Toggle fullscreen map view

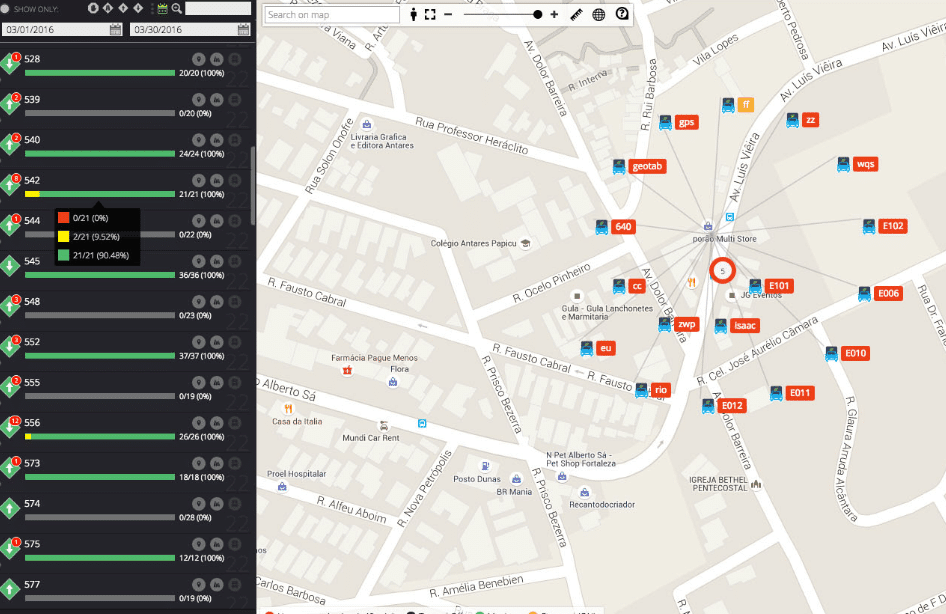click(x=430, y=14)
